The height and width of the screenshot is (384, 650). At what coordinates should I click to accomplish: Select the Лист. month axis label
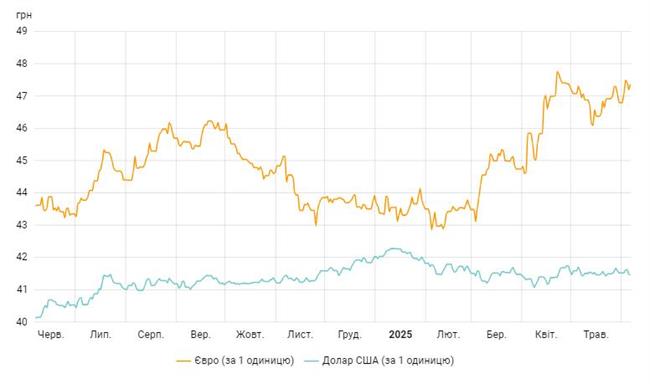pos(301,334)
